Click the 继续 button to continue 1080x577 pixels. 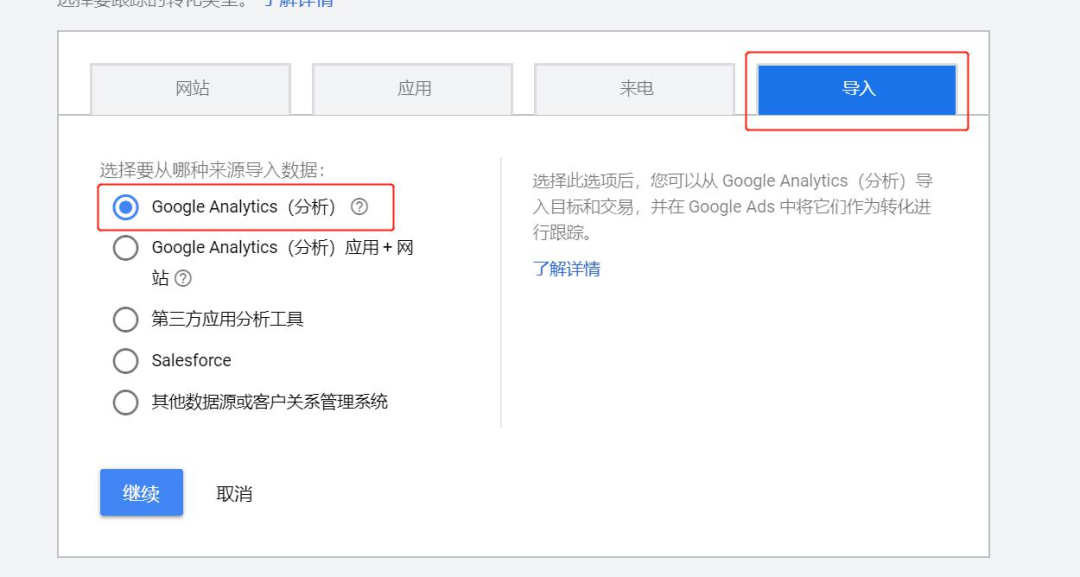[x=141, y=492]
